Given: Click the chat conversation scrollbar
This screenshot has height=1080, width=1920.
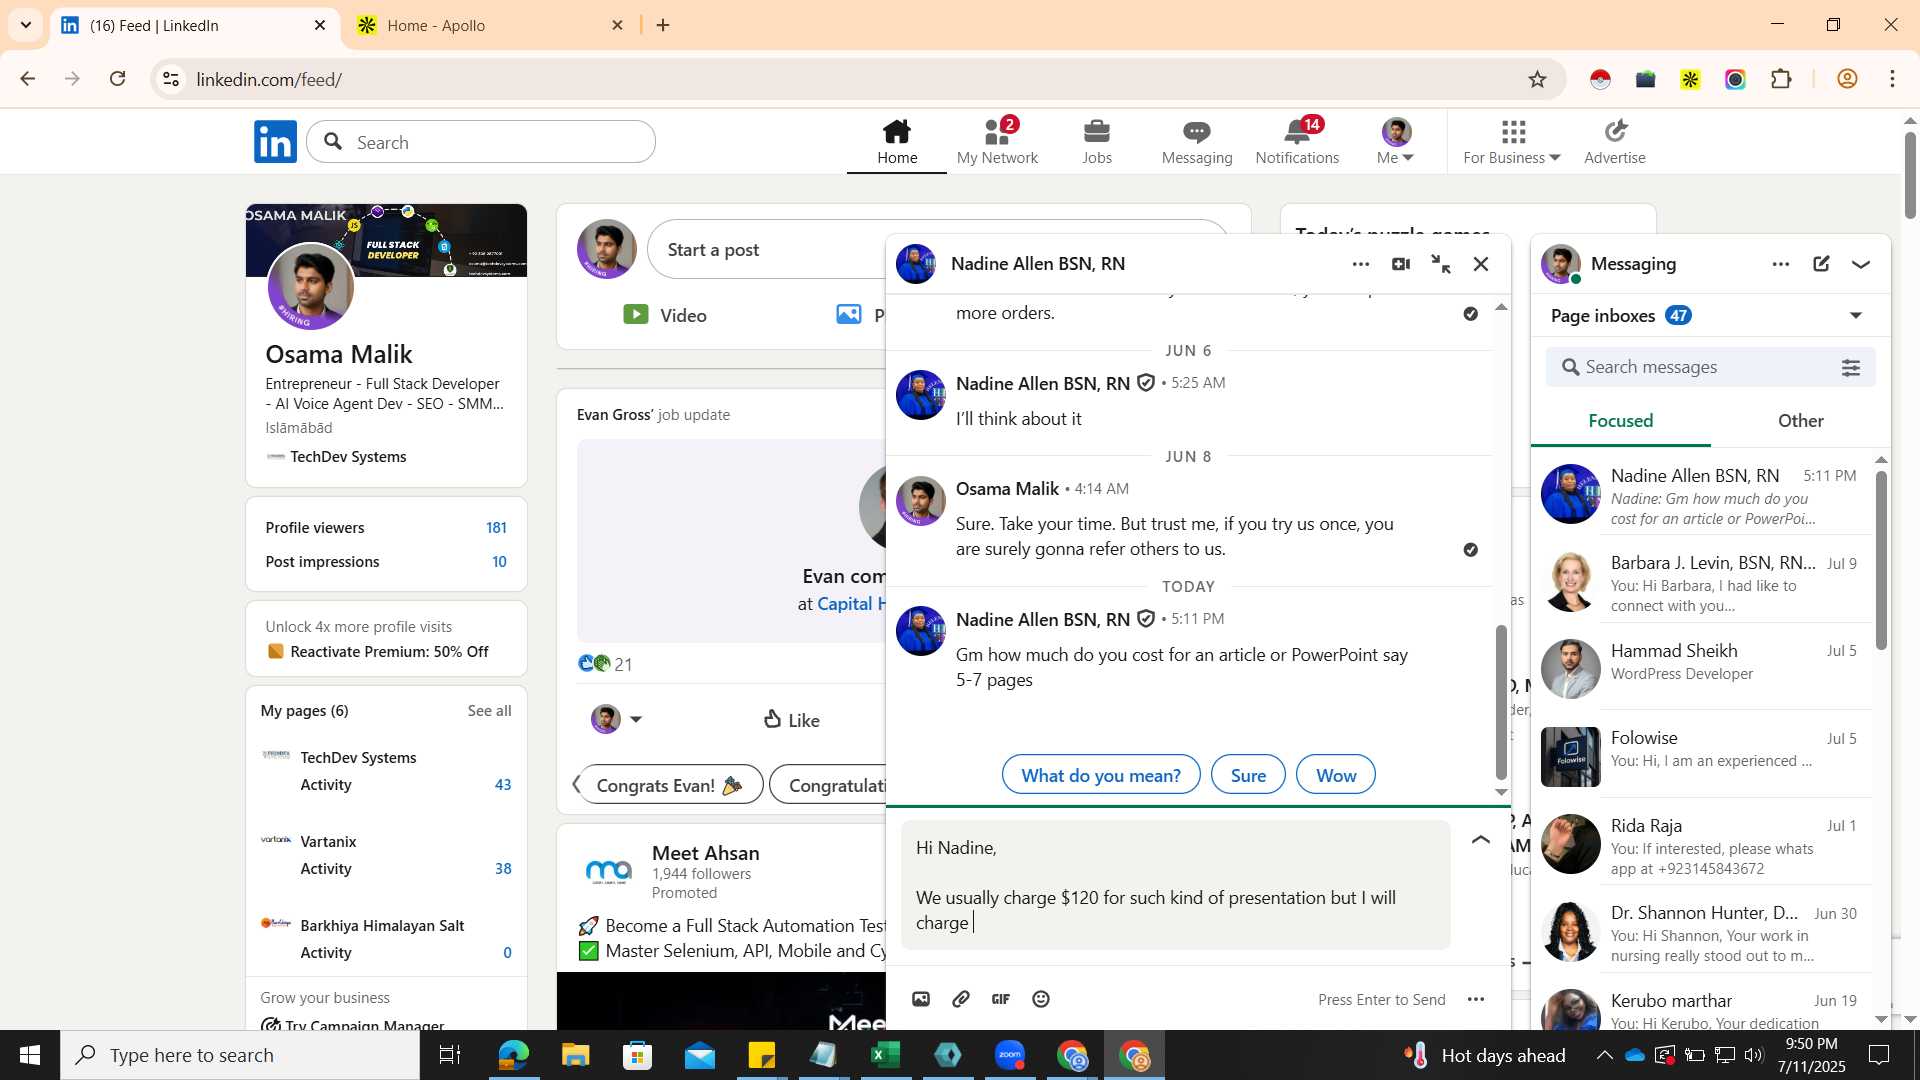Looking at the screenshot, I should [1500, 702].
